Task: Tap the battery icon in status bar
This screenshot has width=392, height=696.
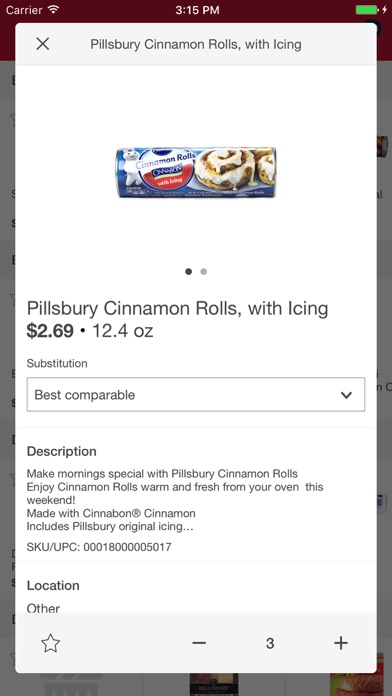Action: click(367, 9)
